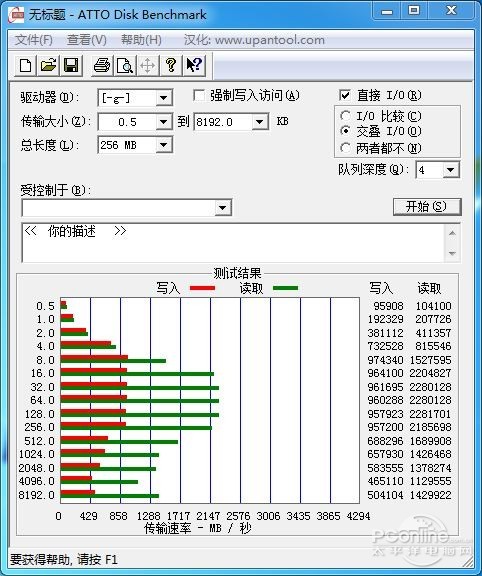Select the 交叠 I/O radio button
The height and width of the screenshot is (576, 482).
click(x=345, y=131)
